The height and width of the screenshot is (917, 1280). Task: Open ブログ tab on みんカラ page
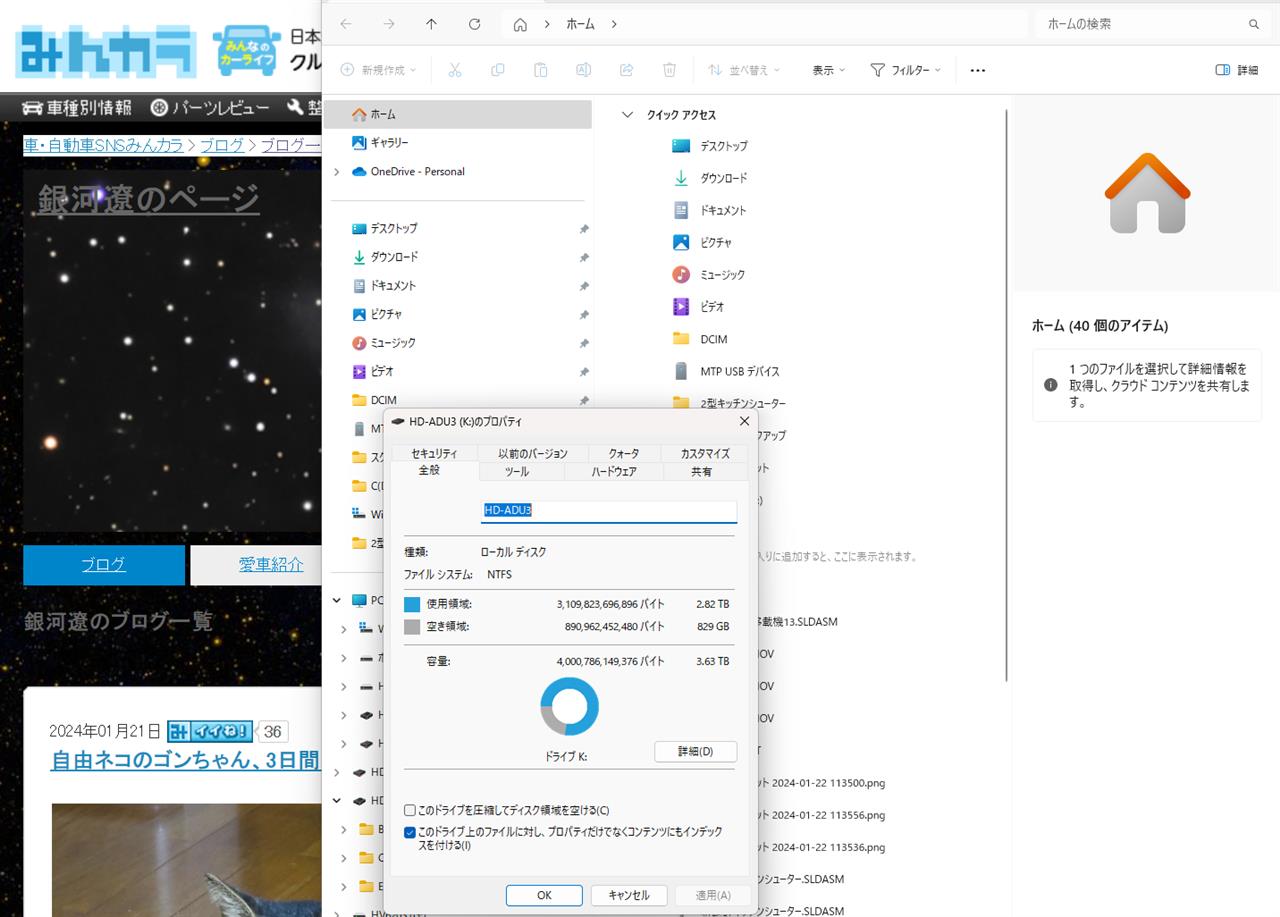pyautogui.click(x=104, y=565)
